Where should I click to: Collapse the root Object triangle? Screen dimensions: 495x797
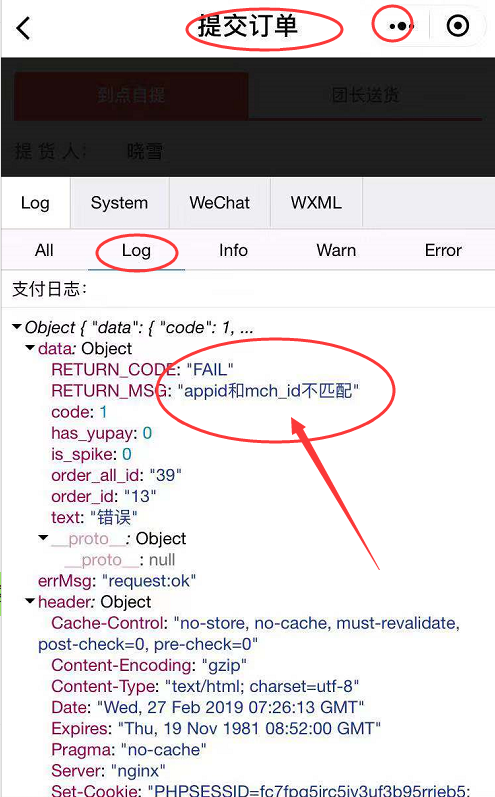pyautogui.click(x=17, y=326)
